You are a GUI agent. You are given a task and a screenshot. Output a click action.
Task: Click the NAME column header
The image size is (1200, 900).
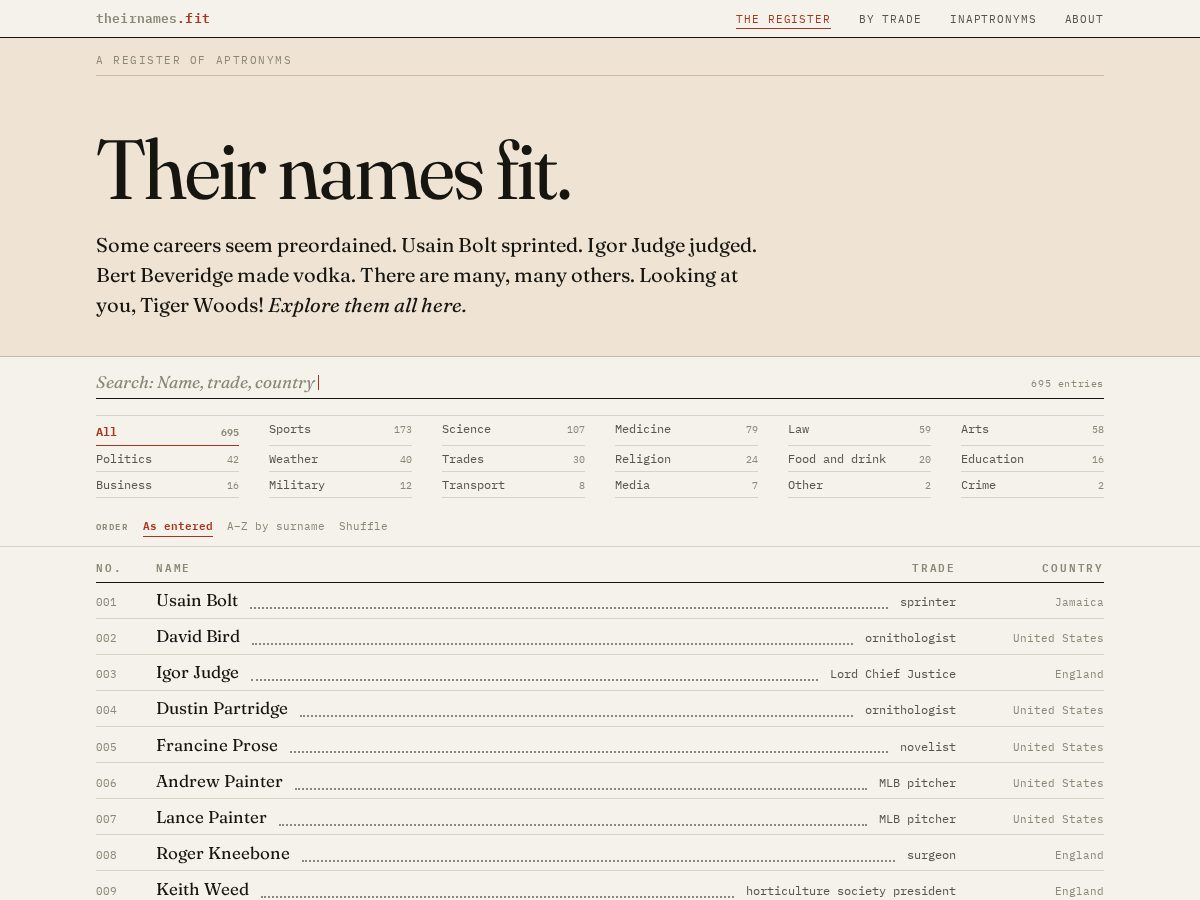coord(173,568)
